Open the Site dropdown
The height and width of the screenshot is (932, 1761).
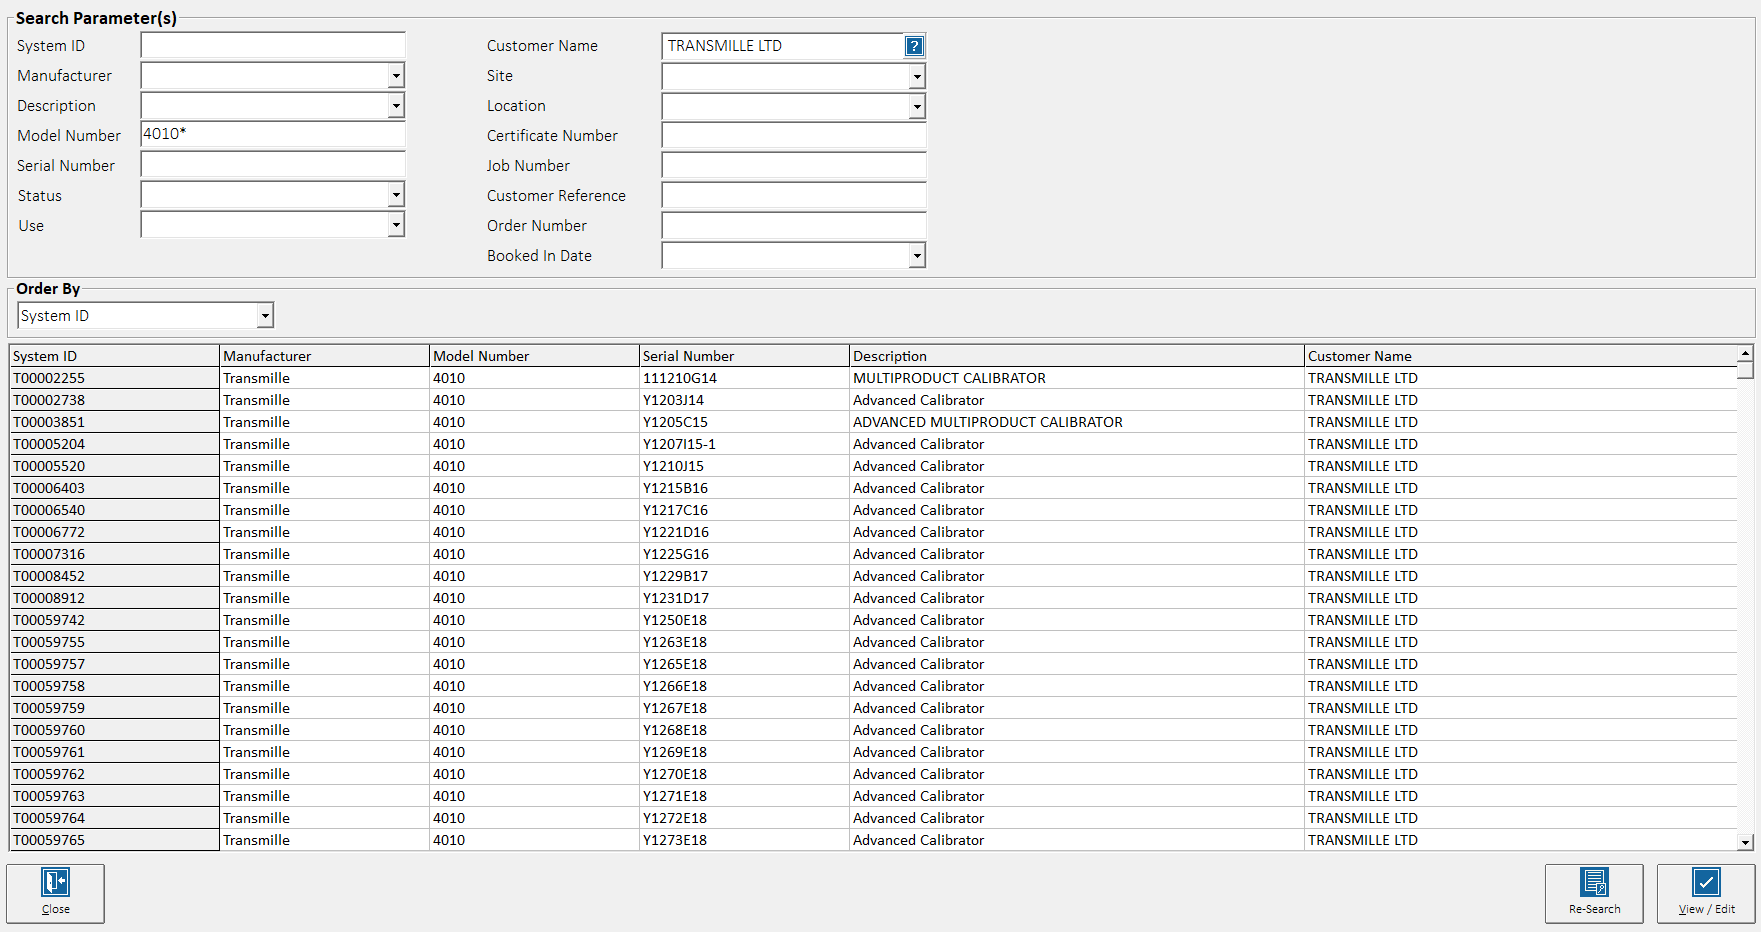coord(917,76)
